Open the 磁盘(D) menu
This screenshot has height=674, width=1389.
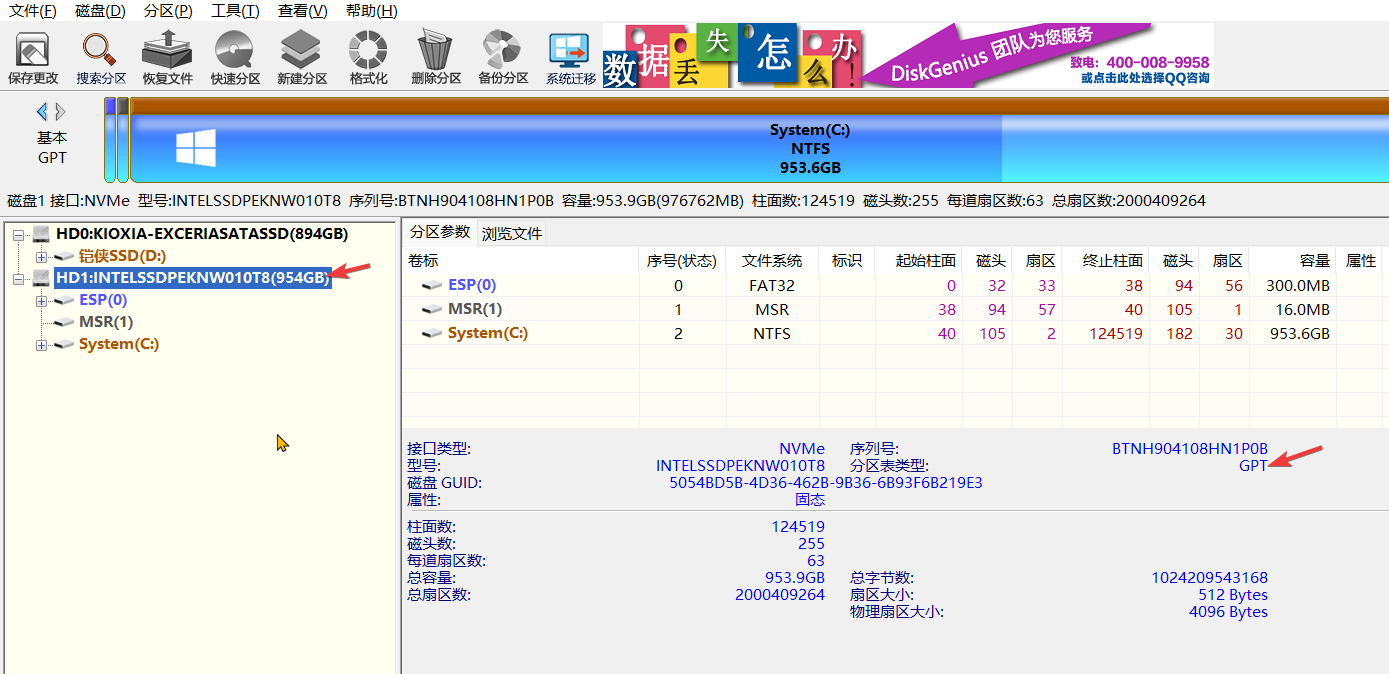pyautogui.click(x=101, y=11)
